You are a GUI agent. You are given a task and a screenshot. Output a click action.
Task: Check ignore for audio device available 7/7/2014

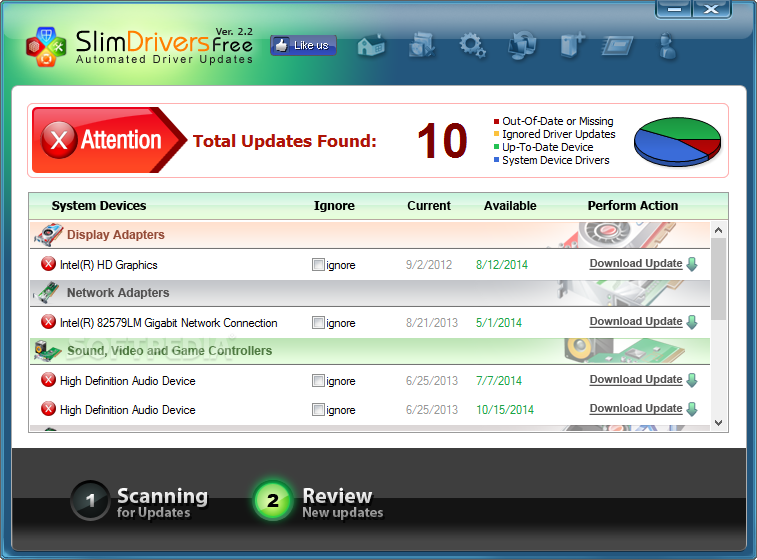(318, 380)
